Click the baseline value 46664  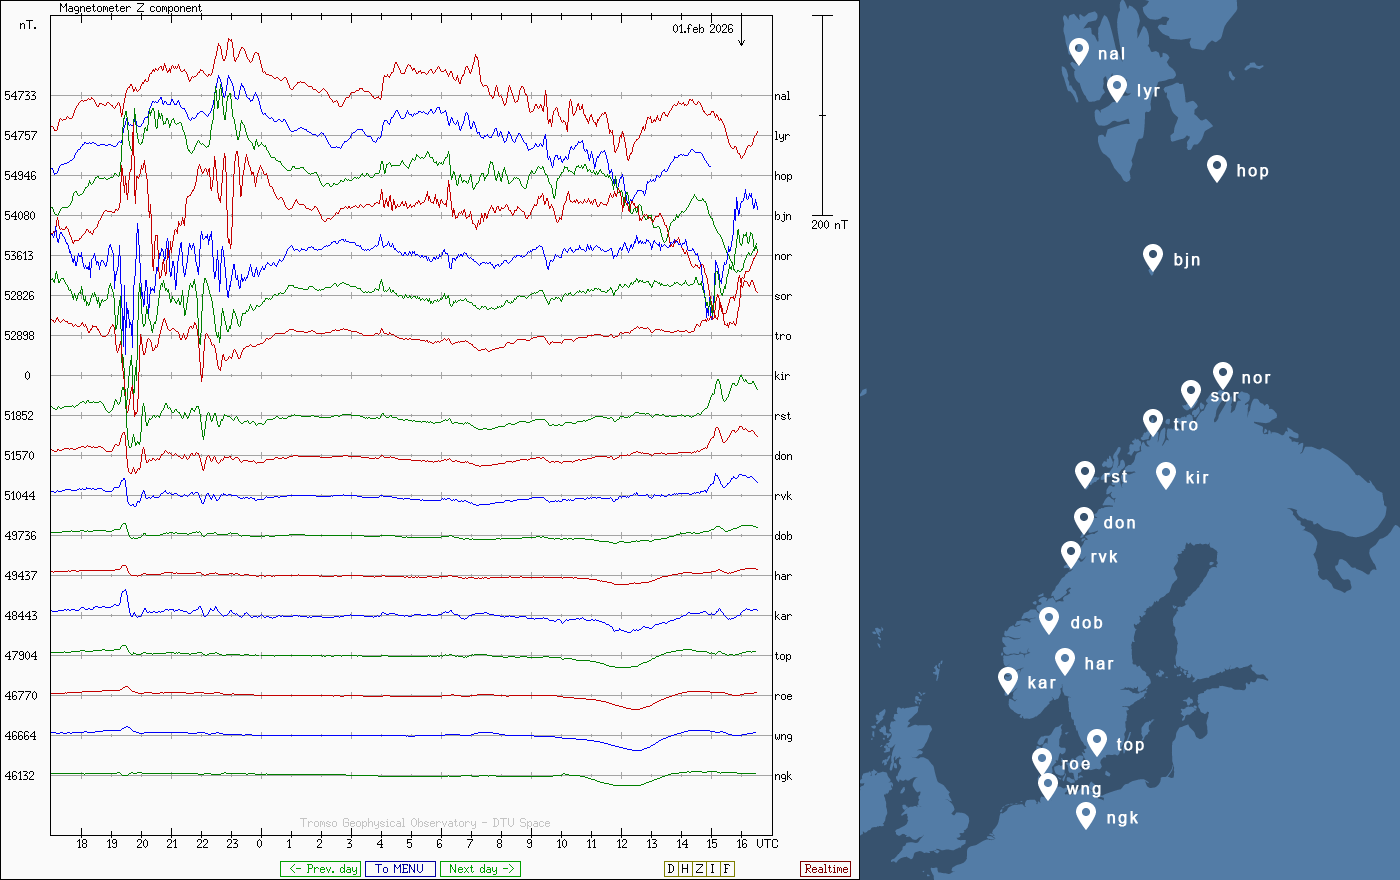(x=20, y=736)
